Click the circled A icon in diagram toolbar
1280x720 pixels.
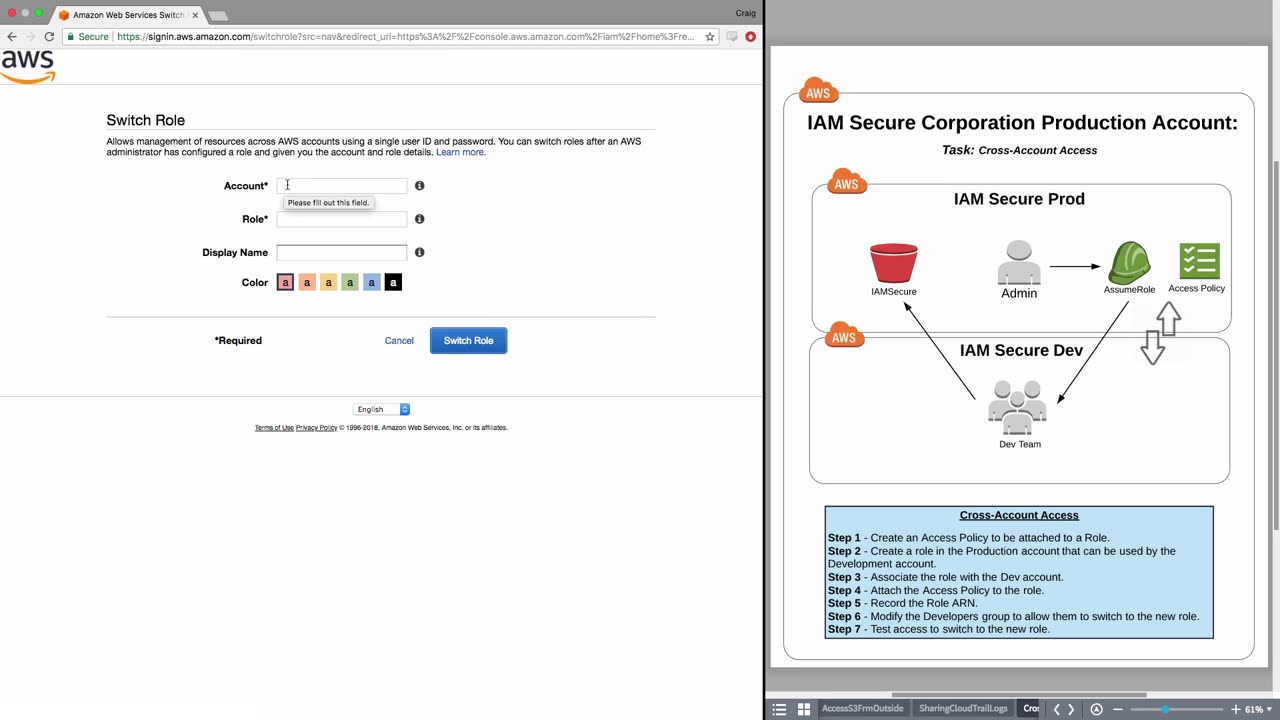click(1096, 709)
